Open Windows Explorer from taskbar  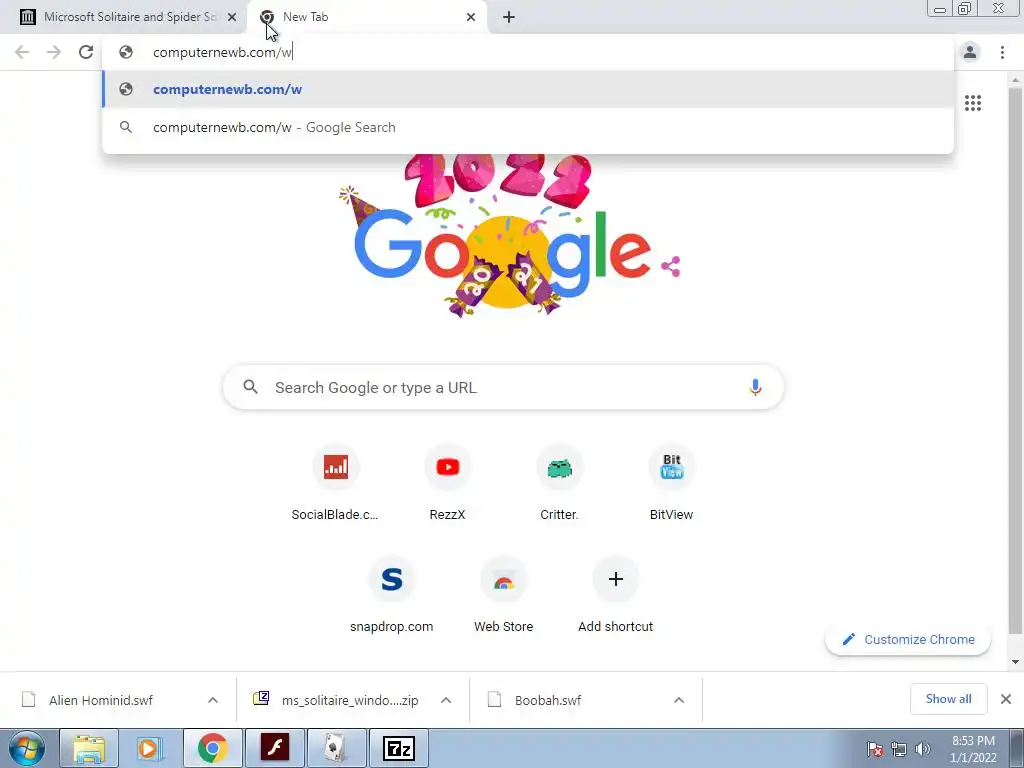coord(89,748)
